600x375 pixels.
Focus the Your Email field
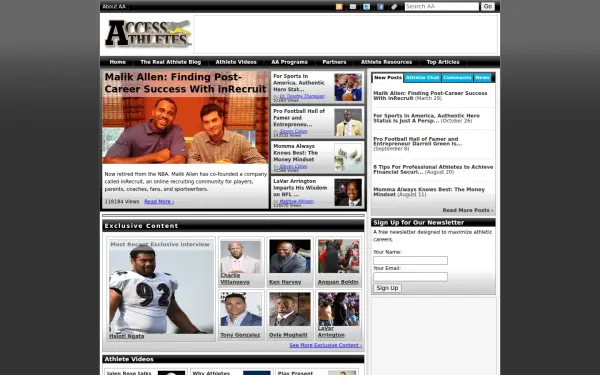[410, 277]
